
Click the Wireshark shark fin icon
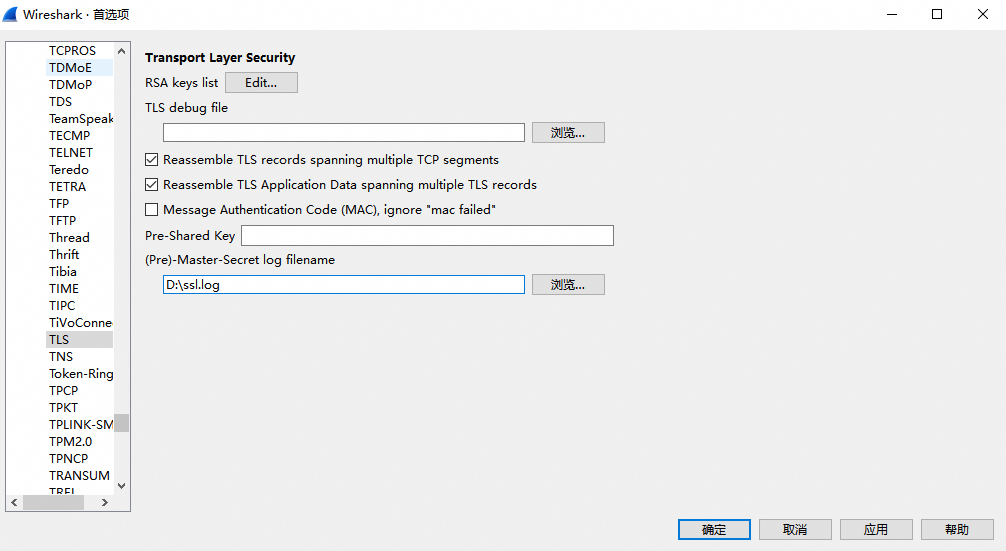point(10,14)
